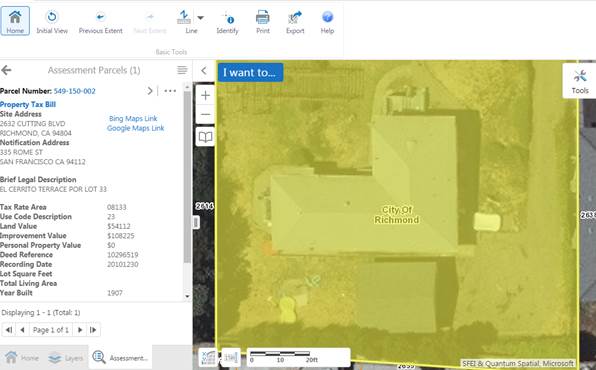The height and width of the screenshot is (370, 596).
Task: Open the Tools panel button
Action: pos(580,81)
